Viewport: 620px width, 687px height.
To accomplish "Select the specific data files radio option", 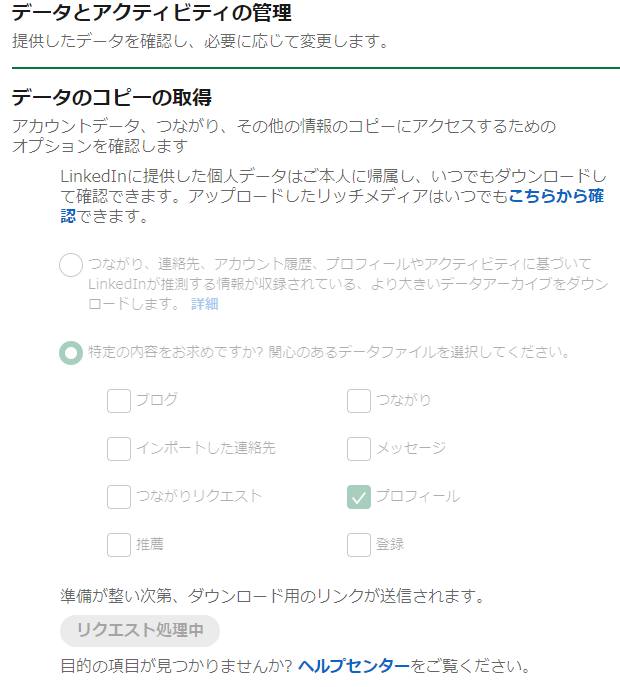I will [x=71, y=353].
